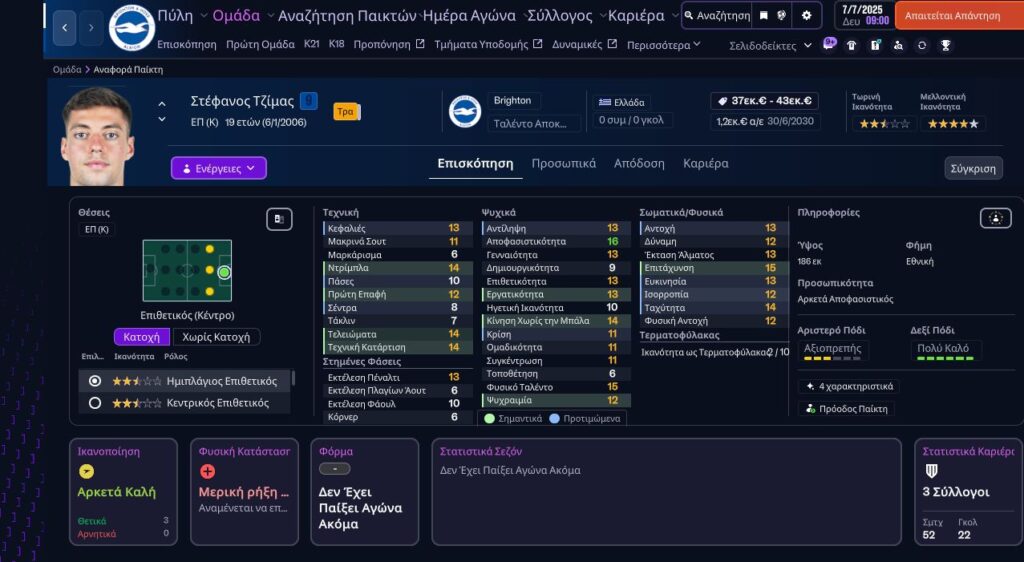The image size is (1024, 562).
Task: Select the Κεντρικός Επιθετικός role radio button
Action: 95,403
